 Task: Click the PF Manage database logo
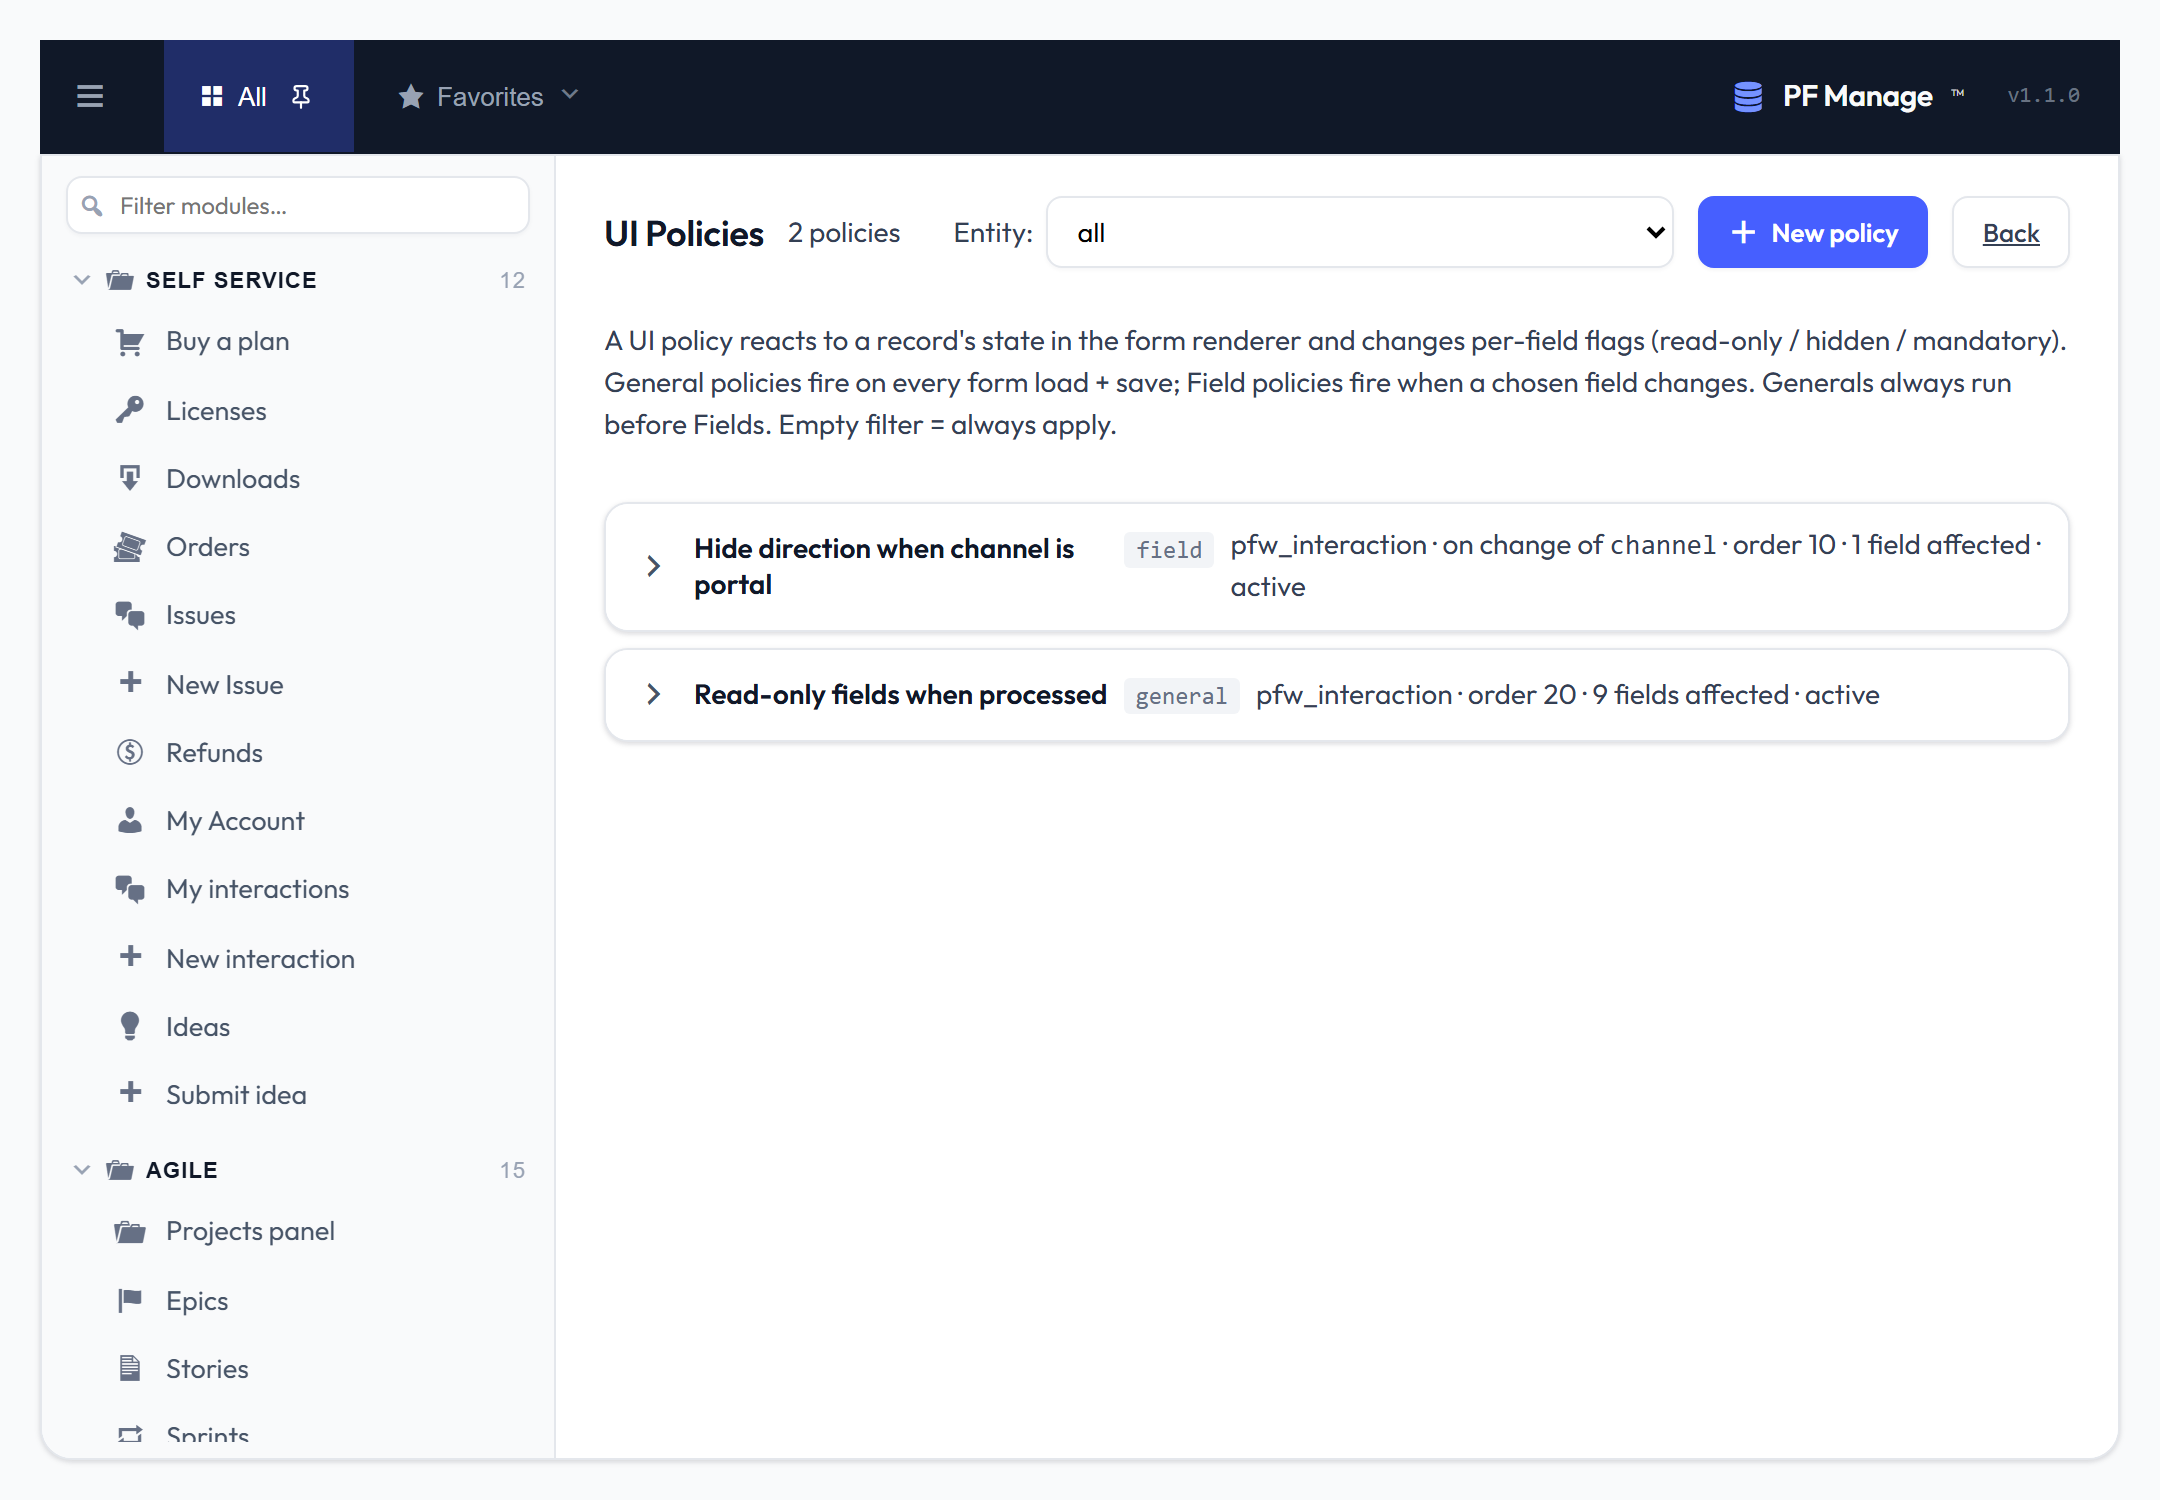[x=1748, y=96]
